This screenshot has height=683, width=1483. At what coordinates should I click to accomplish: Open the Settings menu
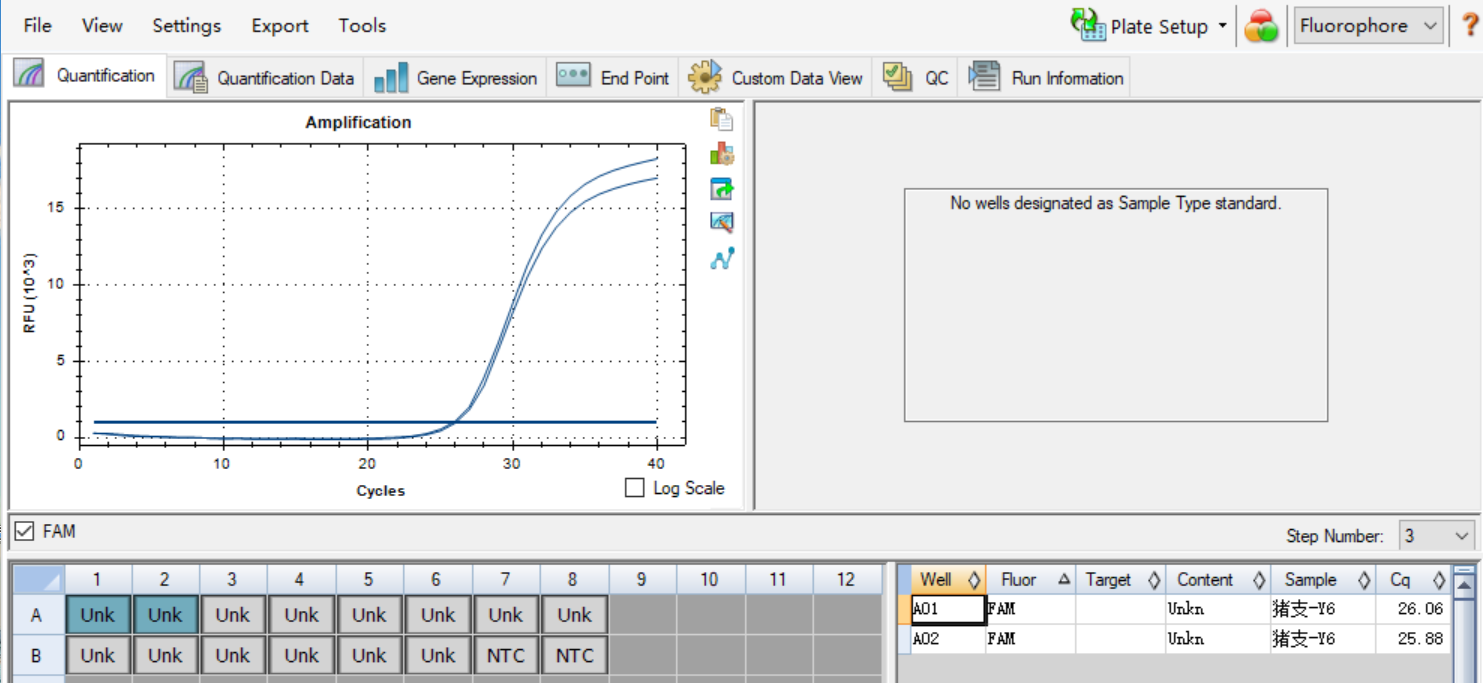(x=187, y=26)
